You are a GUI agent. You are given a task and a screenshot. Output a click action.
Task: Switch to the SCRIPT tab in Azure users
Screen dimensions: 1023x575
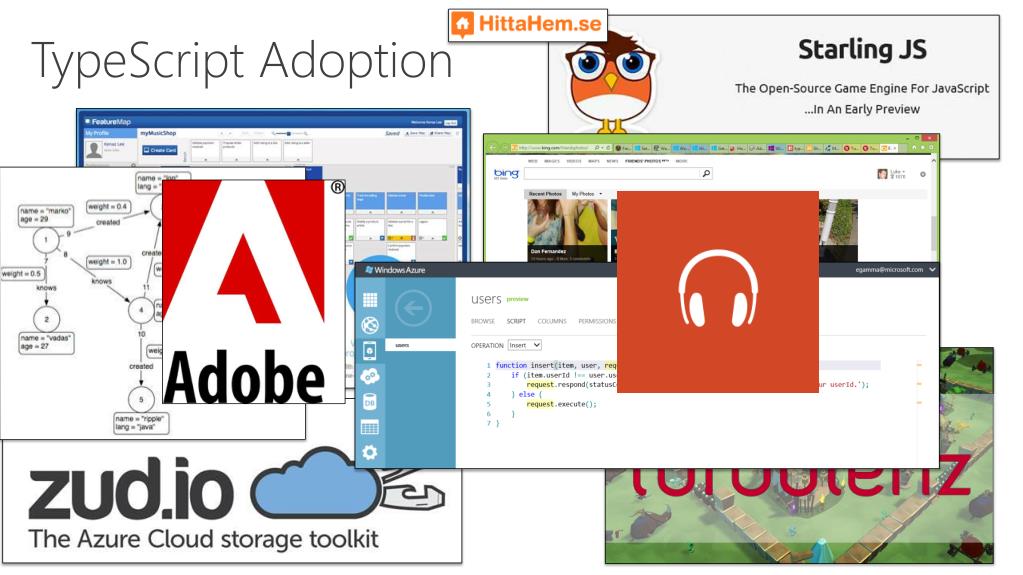tap(516, 321)
